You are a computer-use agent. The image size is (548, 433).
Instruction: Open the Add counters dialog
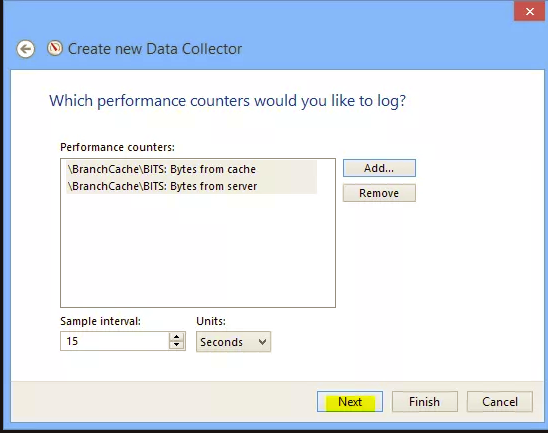(379, 168)
